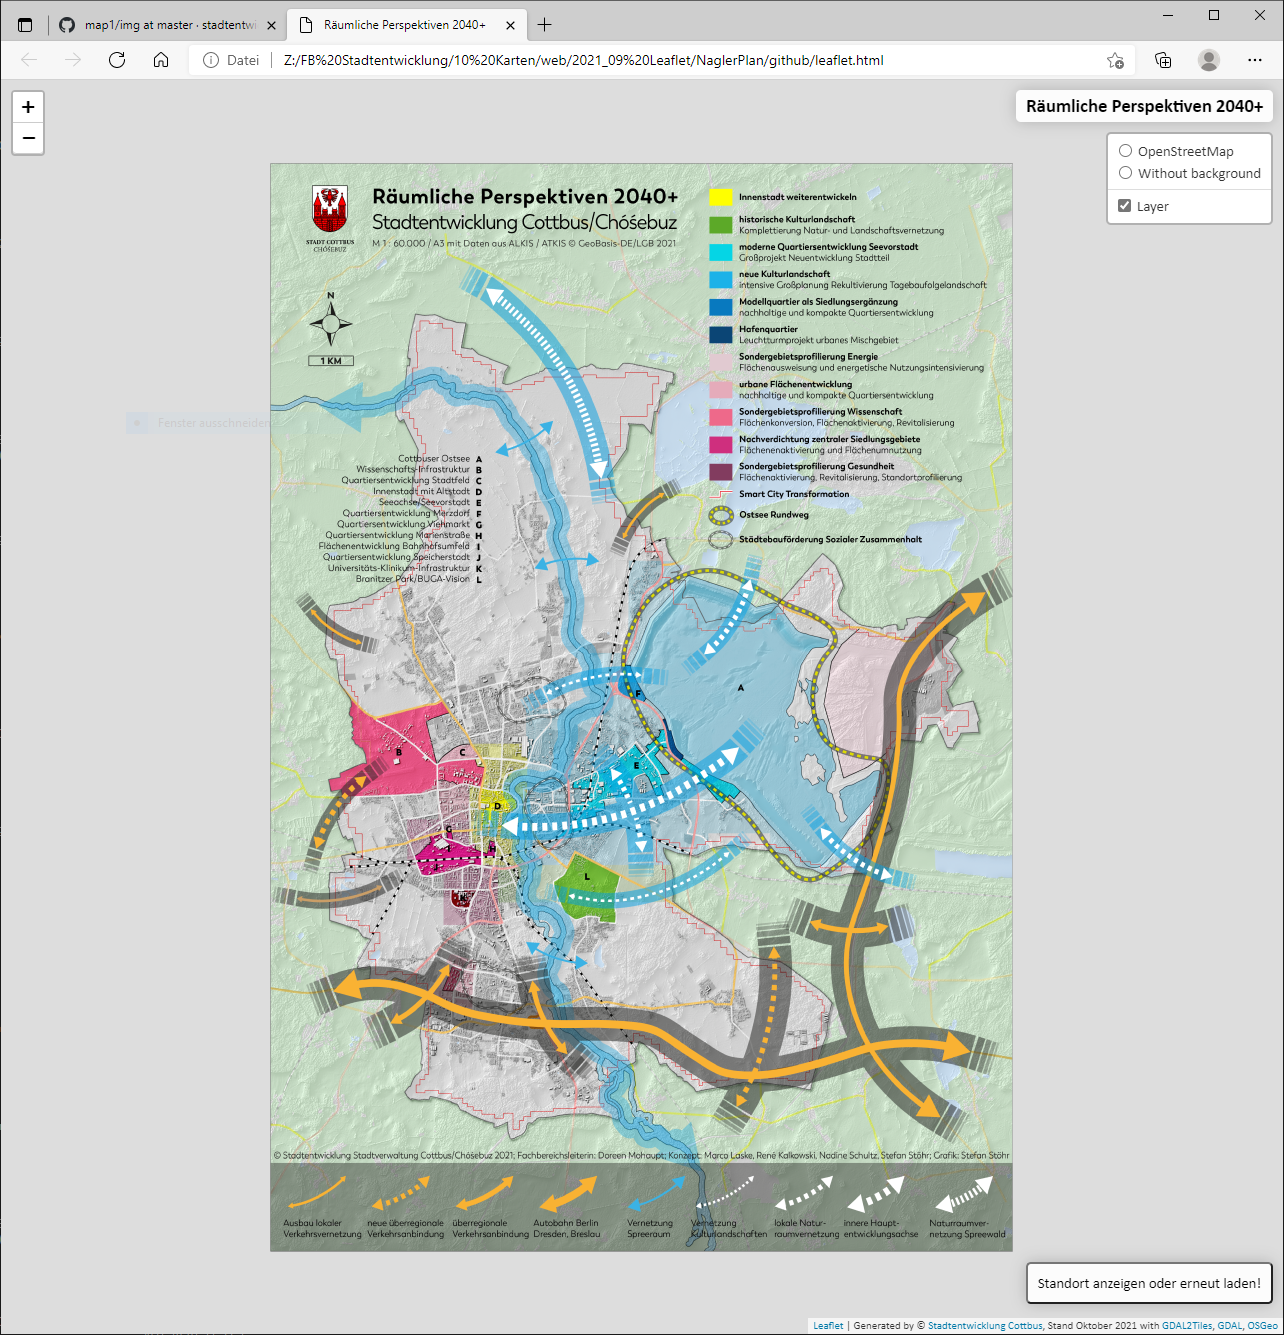Add this page to favorites

point(1115,60)
